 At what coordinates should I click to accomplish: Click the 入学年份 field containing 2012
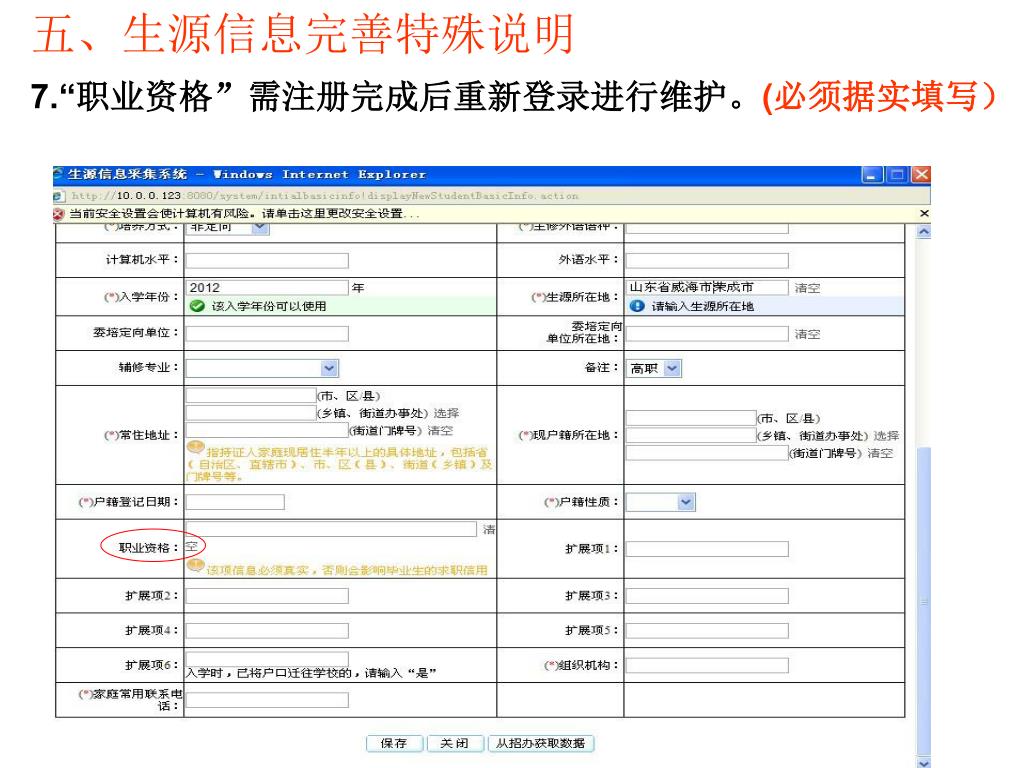pos(267,287)
